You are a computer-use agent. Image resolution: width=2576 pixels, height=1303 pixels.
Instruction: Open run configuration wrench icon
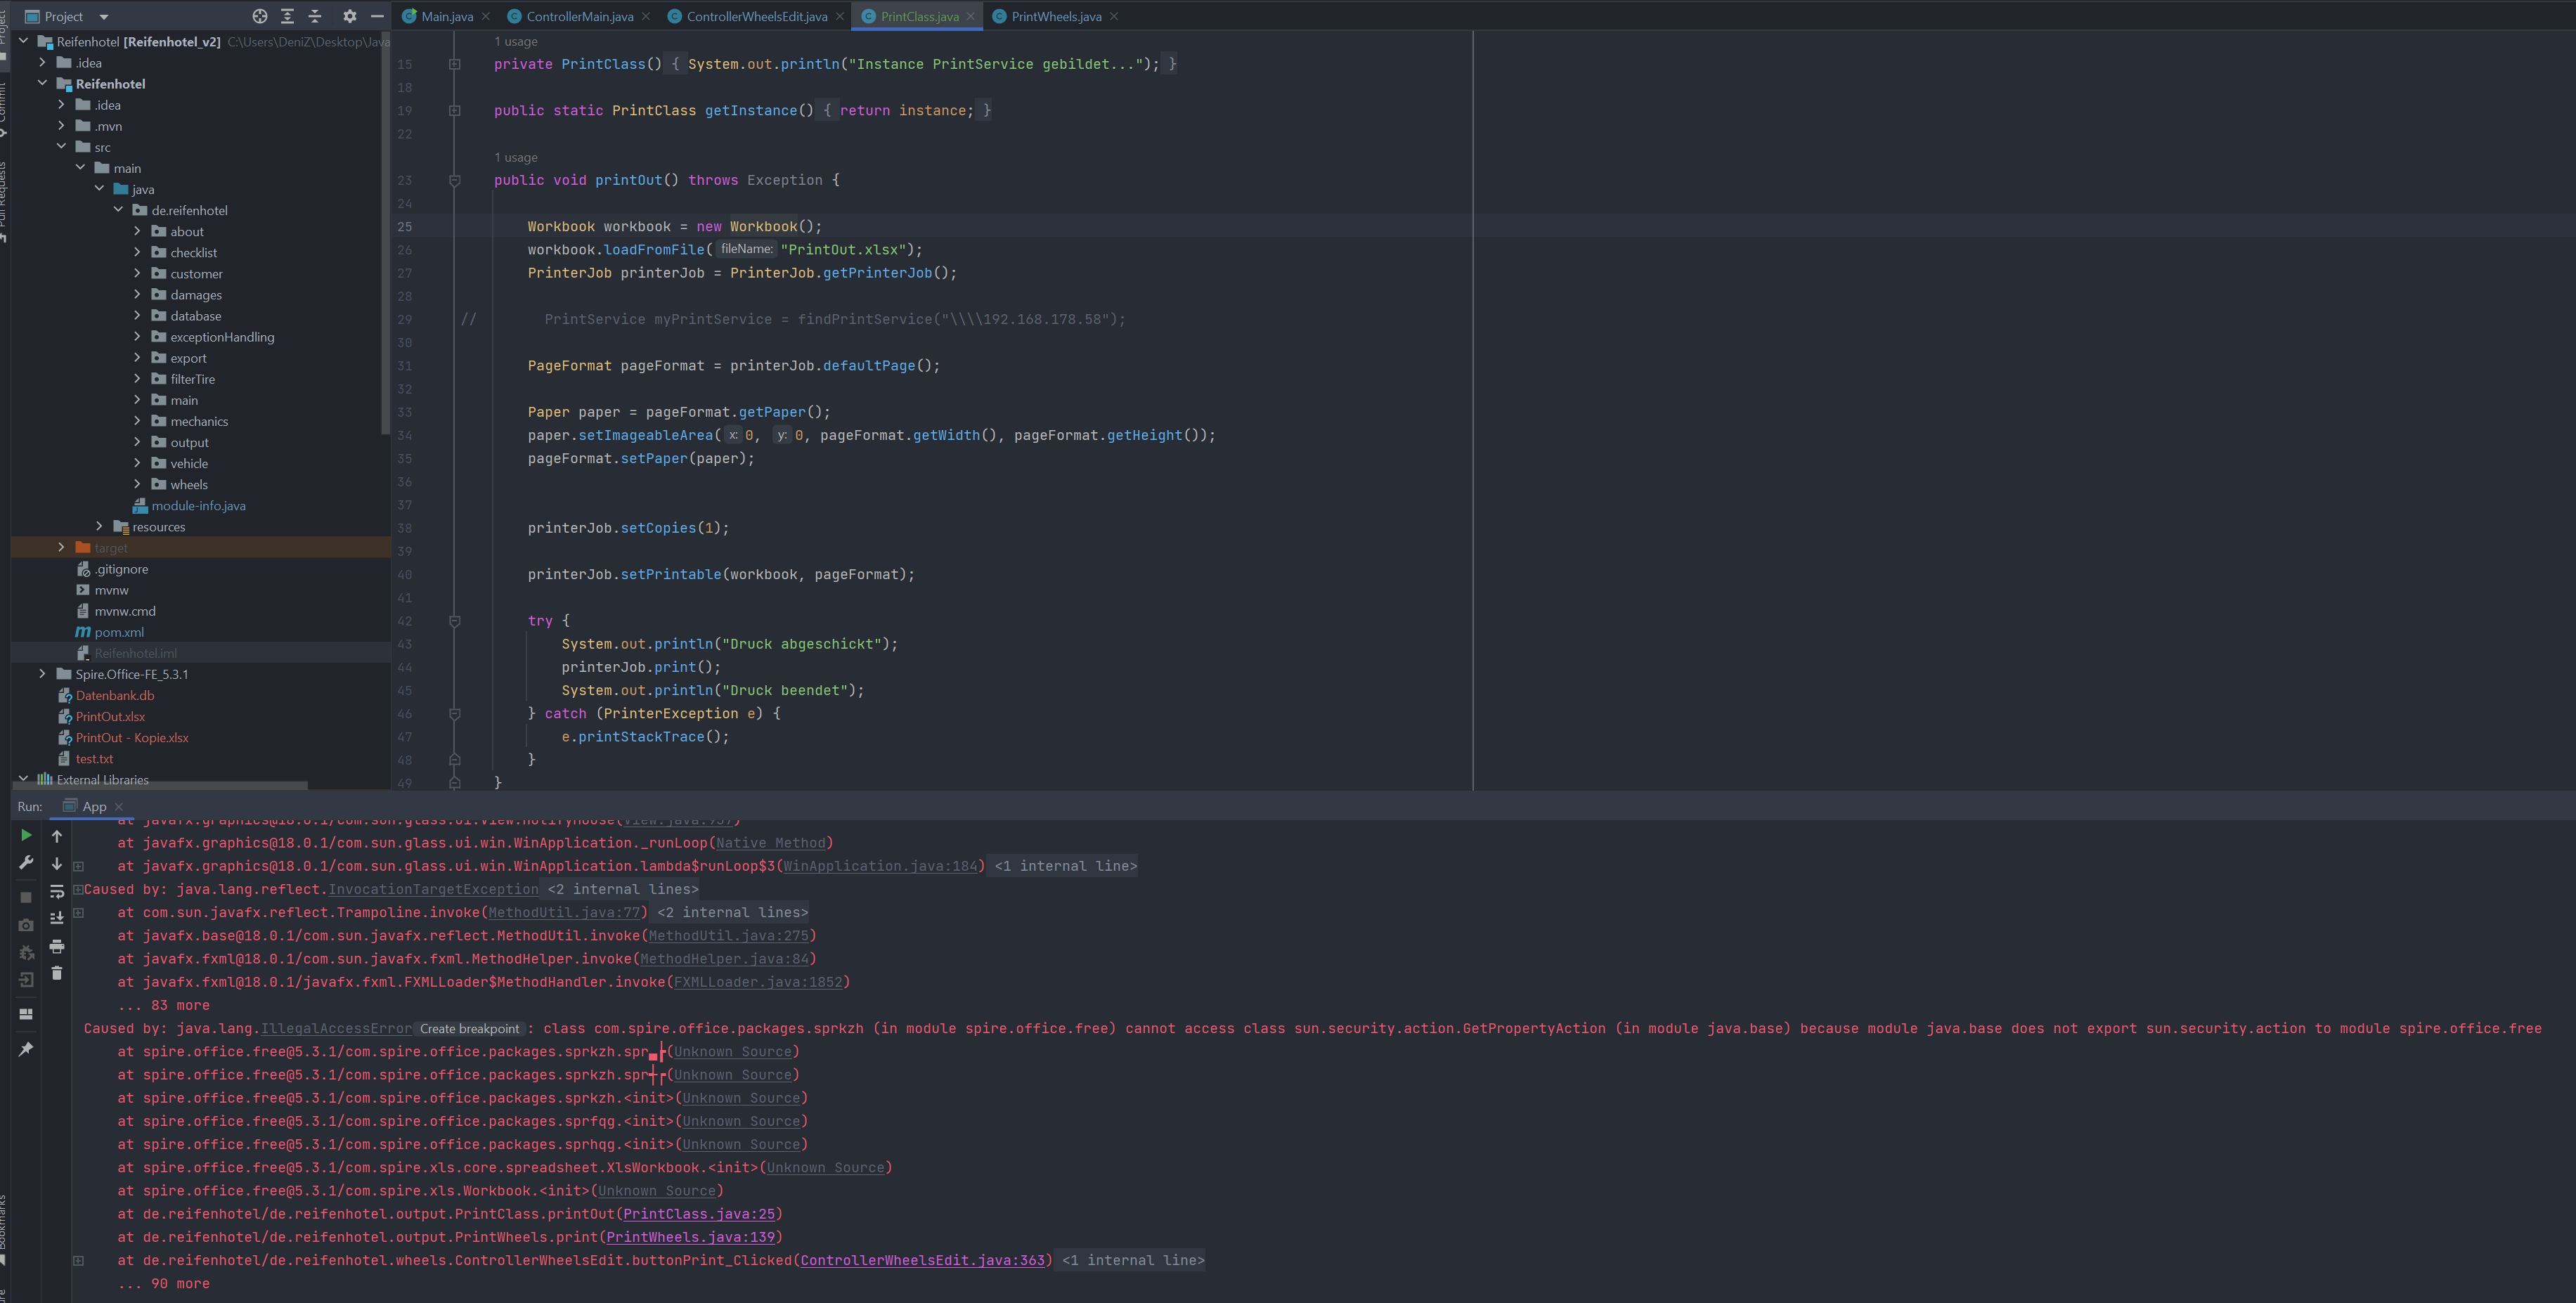26,862
